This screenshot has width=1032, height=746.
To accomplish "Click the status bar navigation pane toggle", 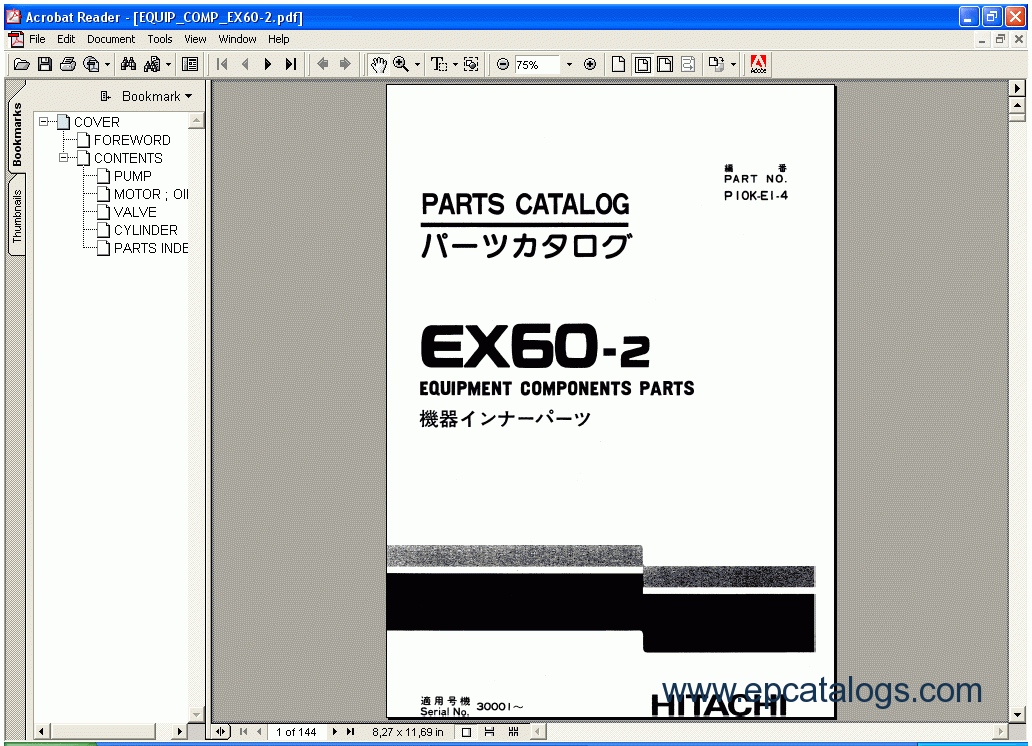I will click(220, 732).
